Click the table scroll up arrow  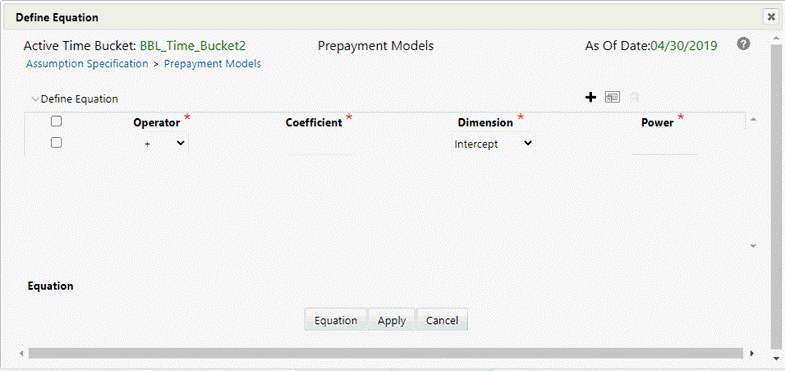pyautogui.click(x=753, y=119)
